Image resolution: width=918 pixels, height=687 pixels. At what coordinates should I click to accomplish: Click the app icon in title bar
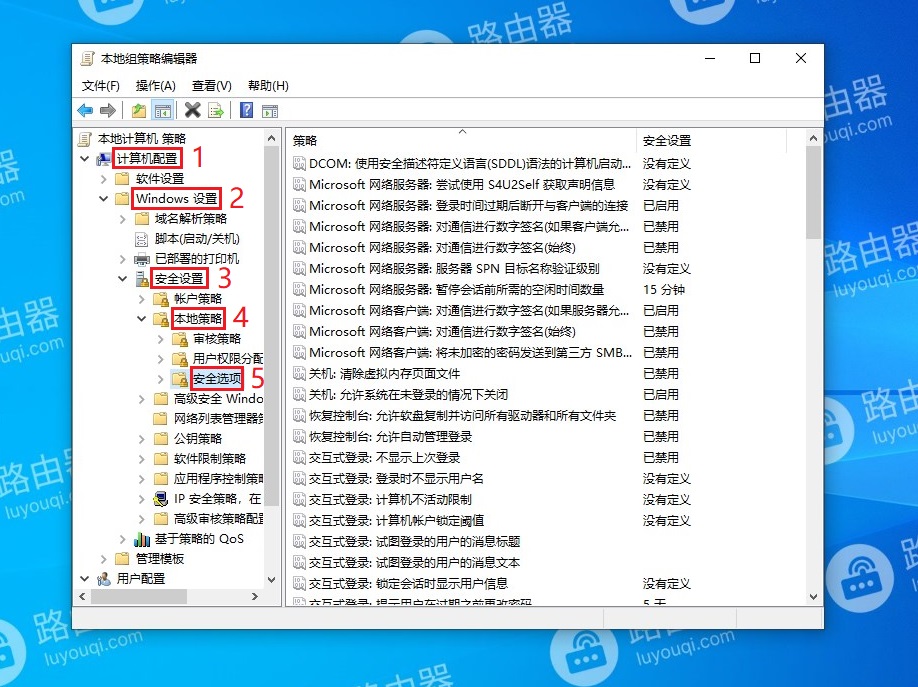coord(87,59)
